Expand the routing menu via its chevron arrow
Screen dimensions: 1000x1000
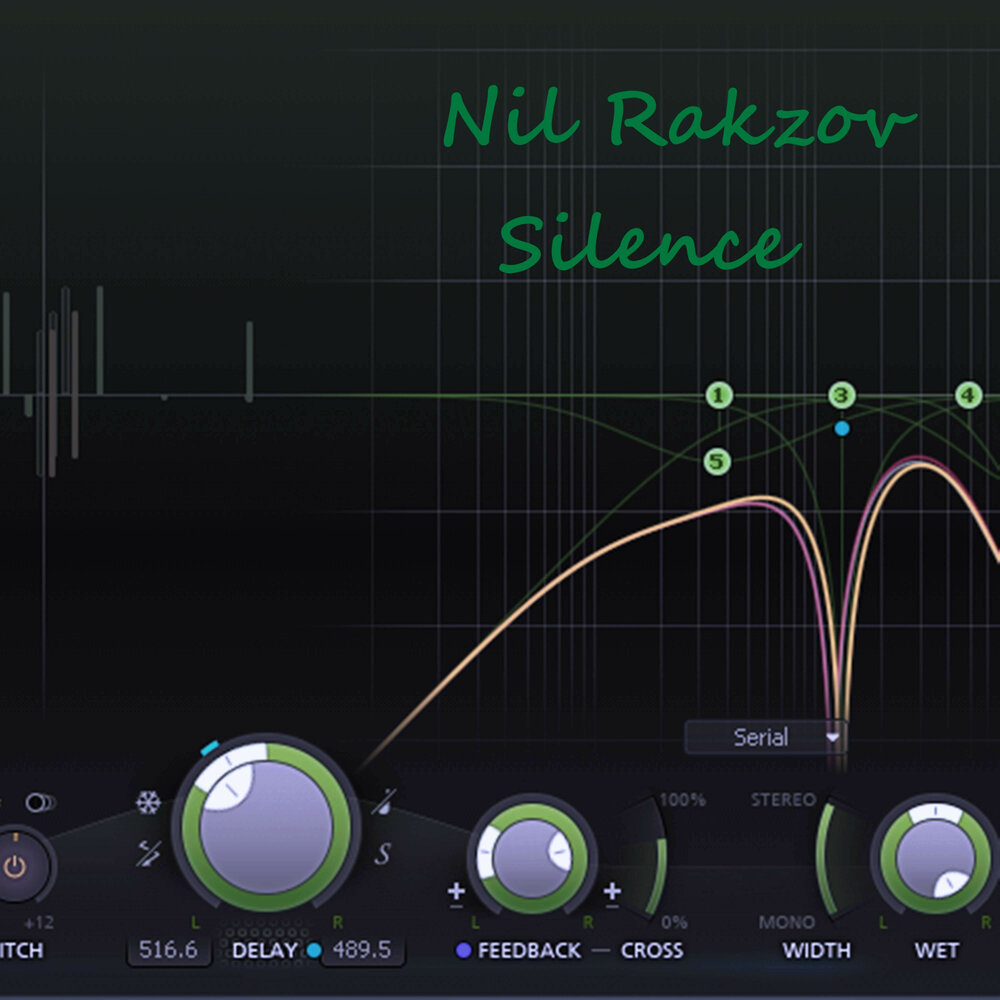[x=833, y=738]
